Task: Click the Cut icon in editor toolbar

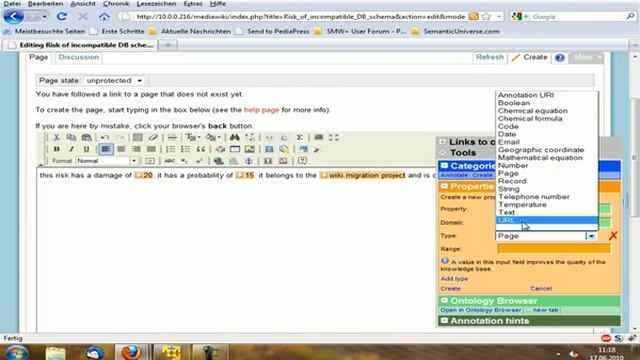Action: 56,138
